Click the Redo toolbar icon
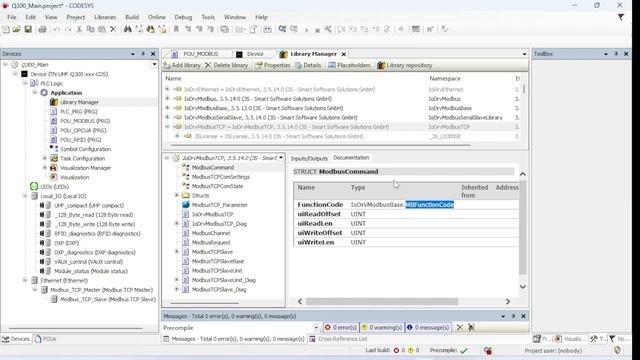Image resolution: width=640 pixels, height=360 pixels. coord(68,29)
